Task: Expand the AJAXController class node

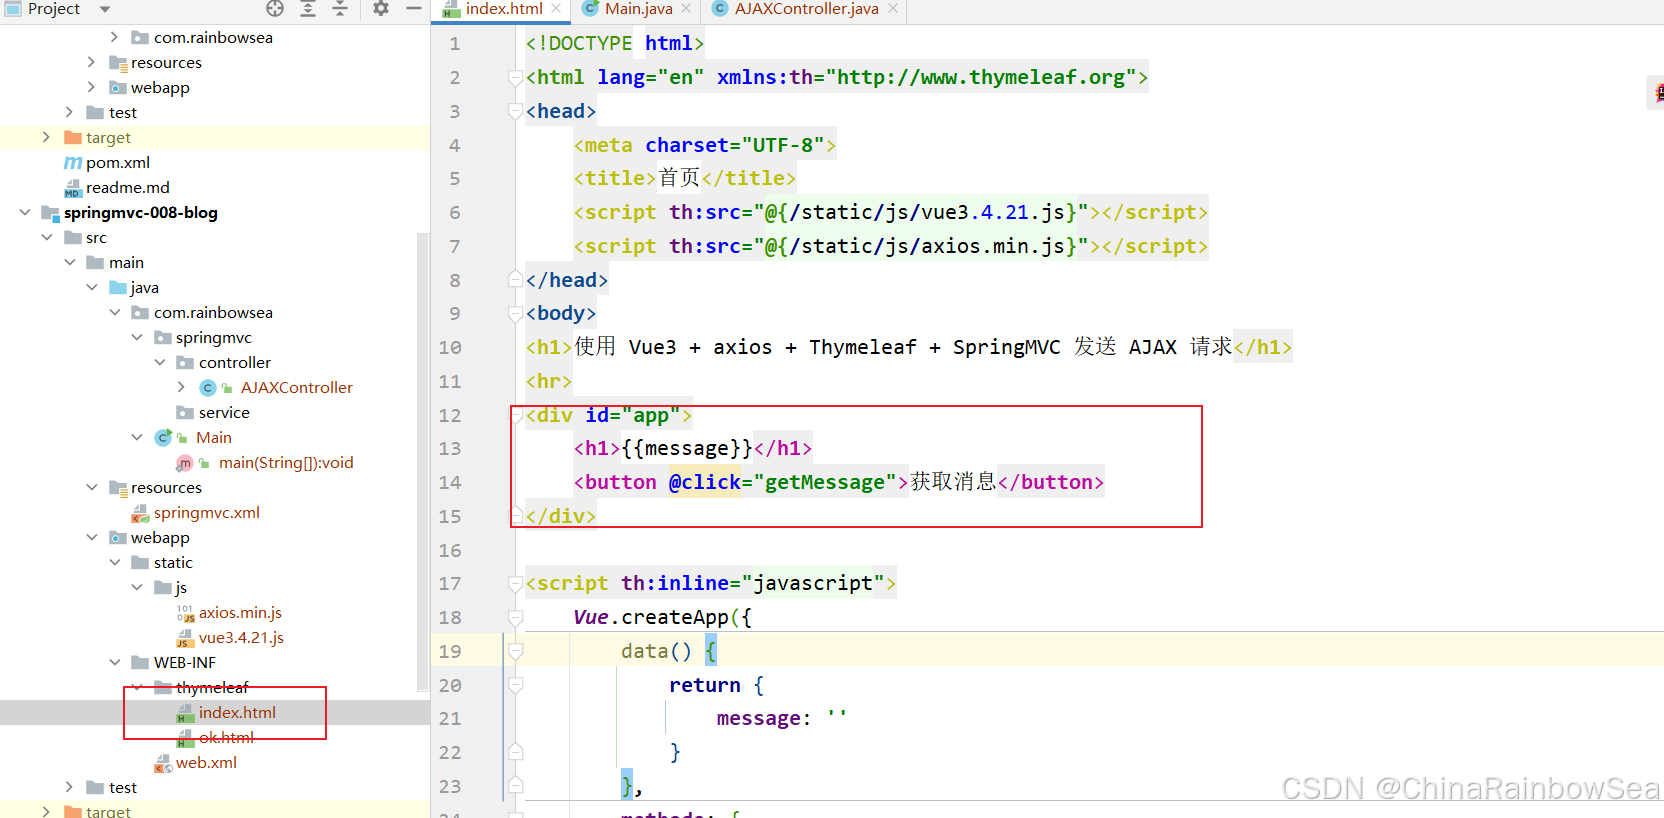Action: tap(181, 387)
